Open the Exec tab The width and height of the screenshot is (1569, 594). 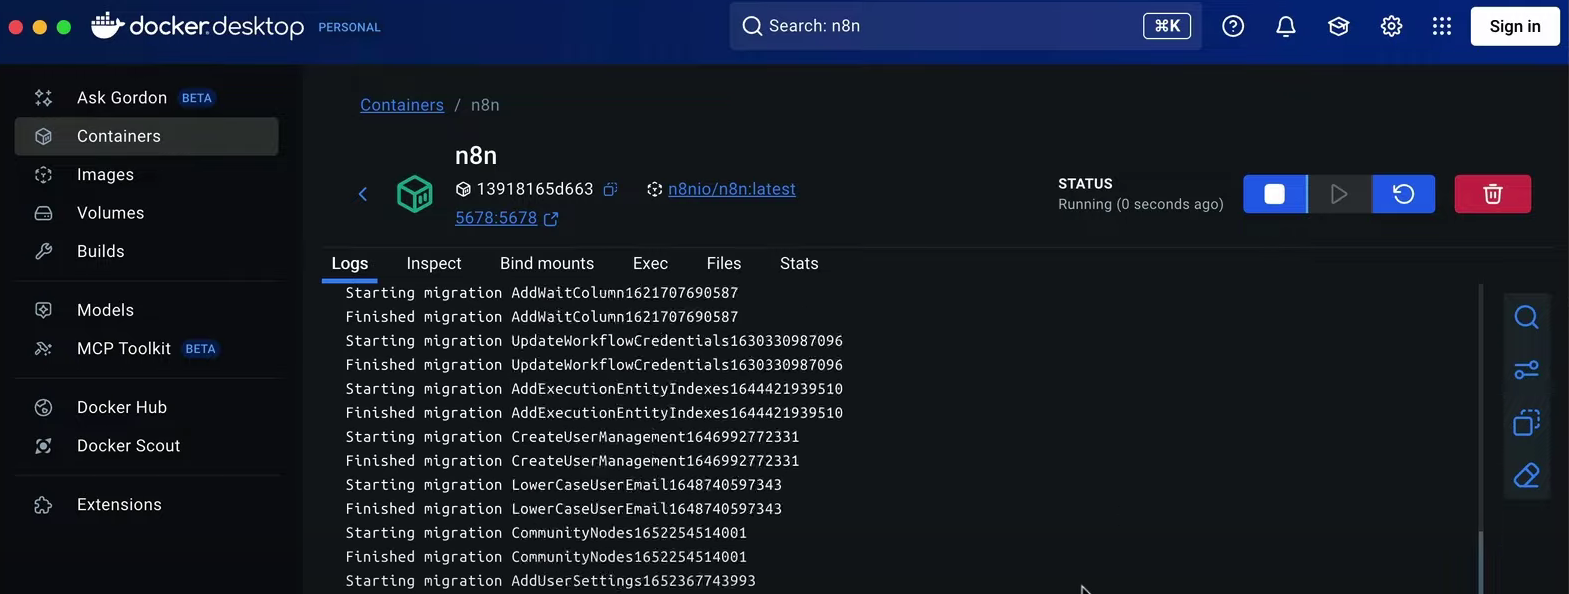point(650,264)
